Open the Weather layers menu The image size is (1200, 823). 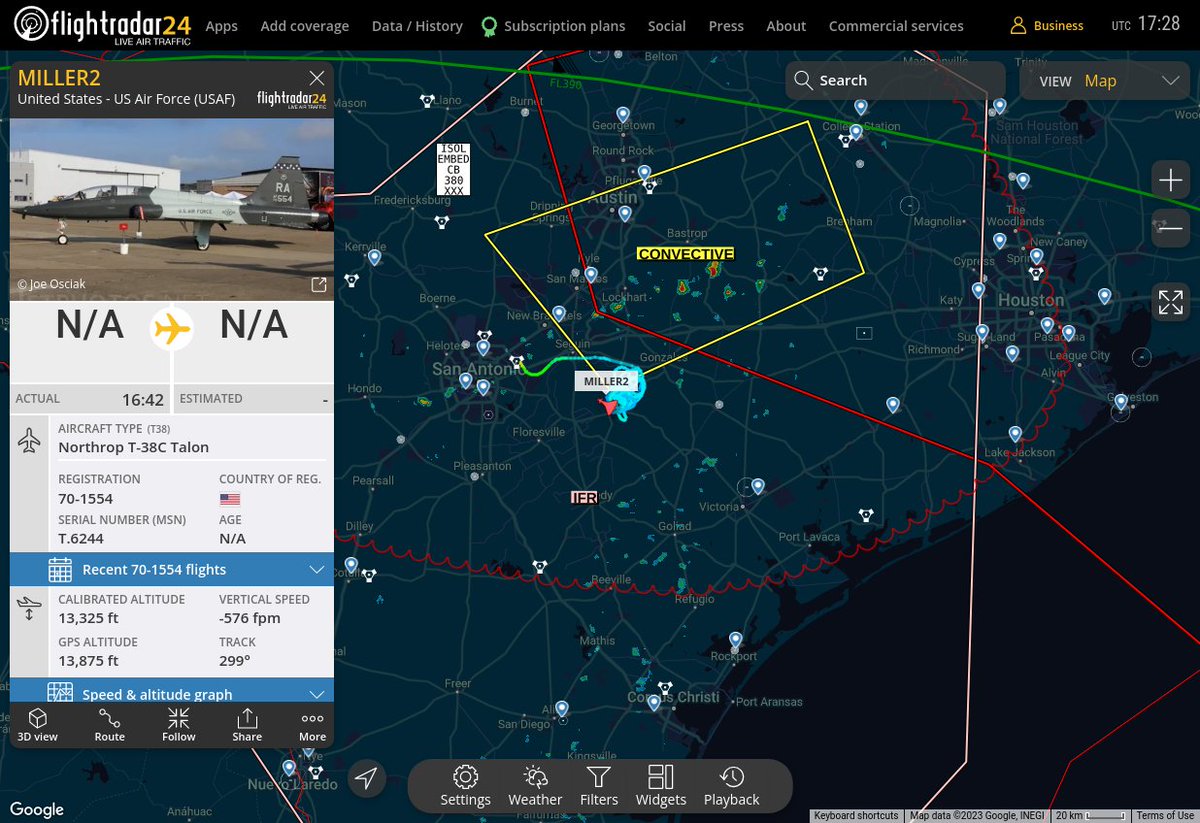point(535,788)
